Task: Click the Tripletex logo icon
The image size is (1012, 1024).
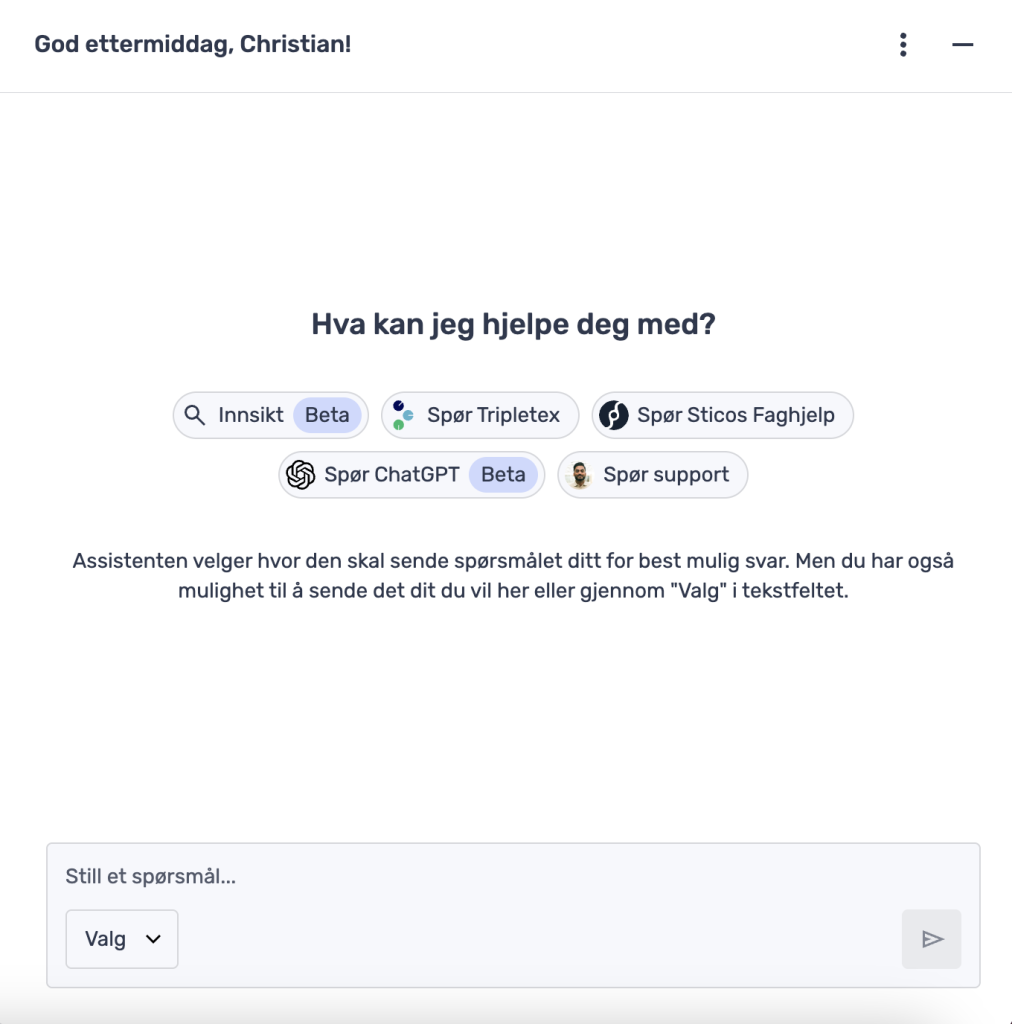Action: coord(403,414)
